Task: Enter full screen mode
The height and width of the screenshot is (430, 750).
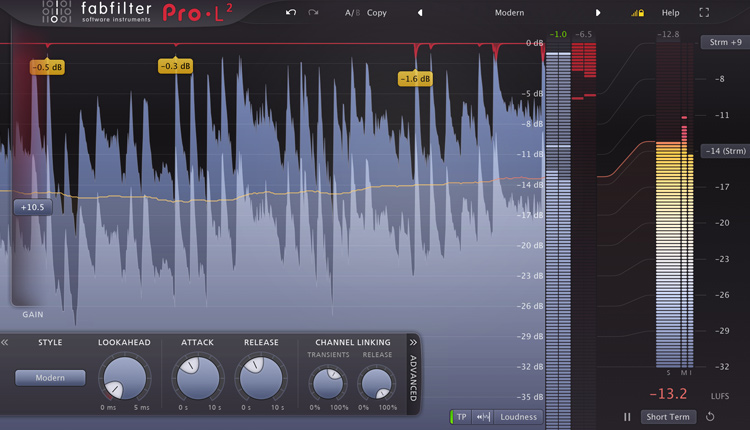Action: click(x=704, y=13)
